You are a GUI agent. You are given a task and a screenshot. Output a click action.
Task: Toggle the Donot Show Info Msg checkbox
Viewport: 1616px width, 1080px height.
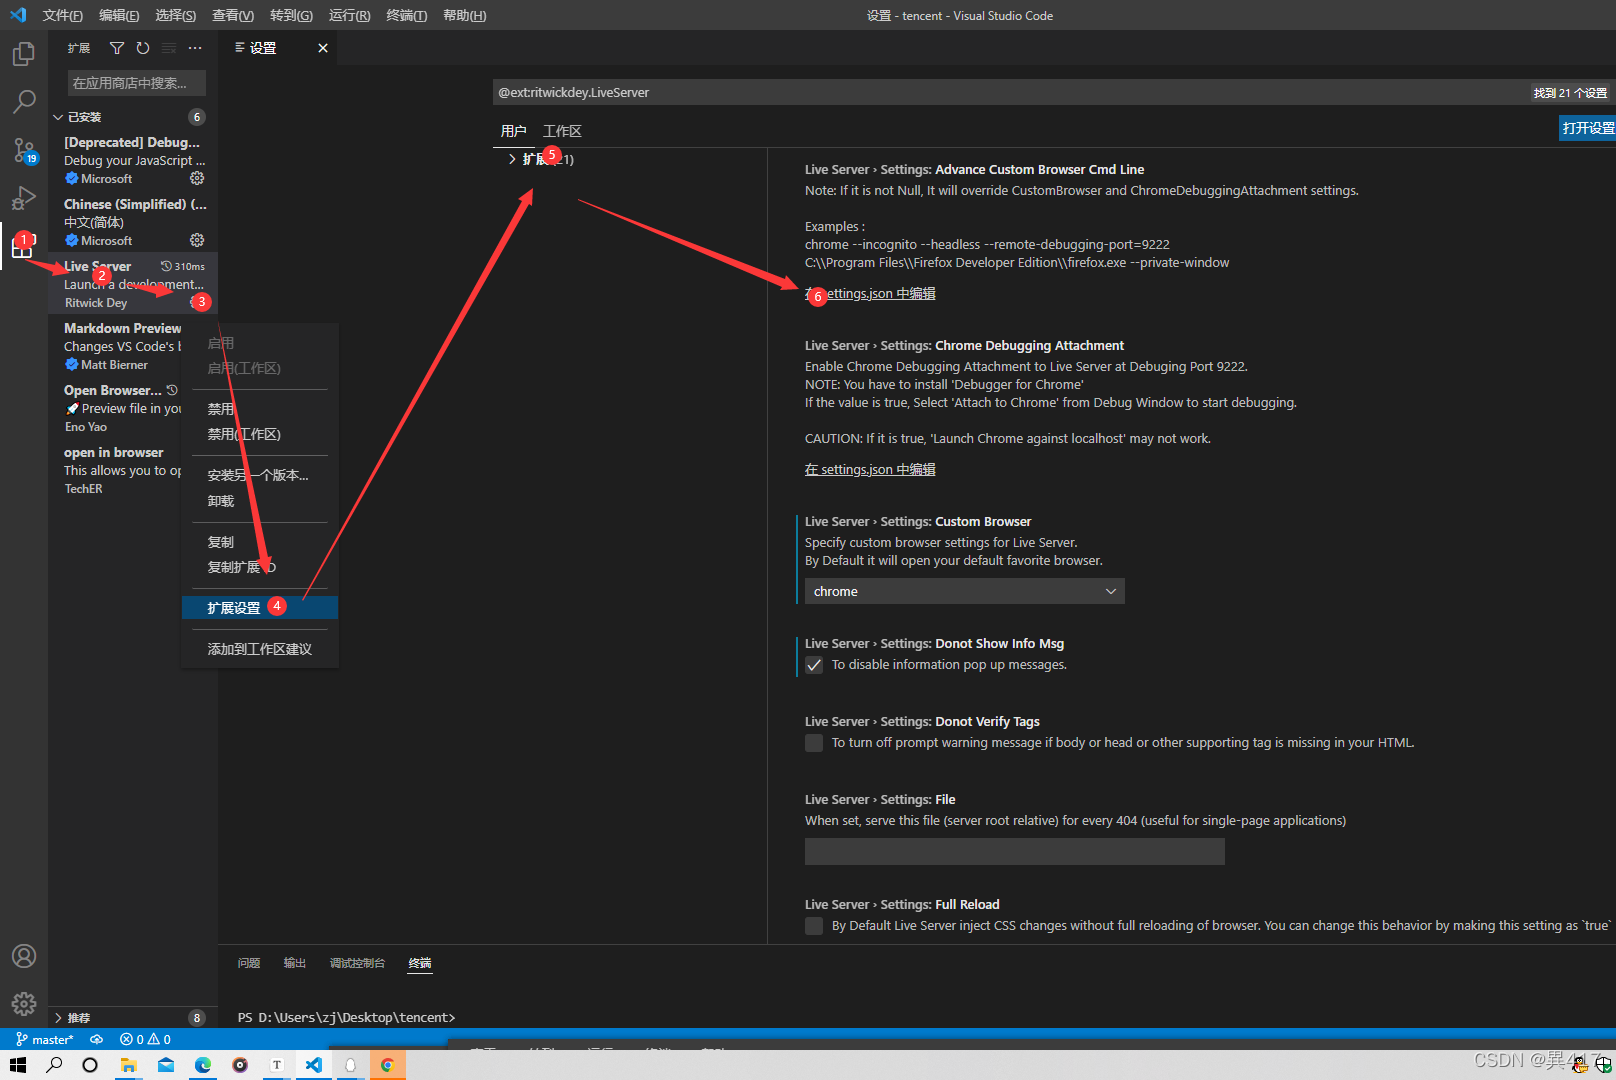(814, 665)
